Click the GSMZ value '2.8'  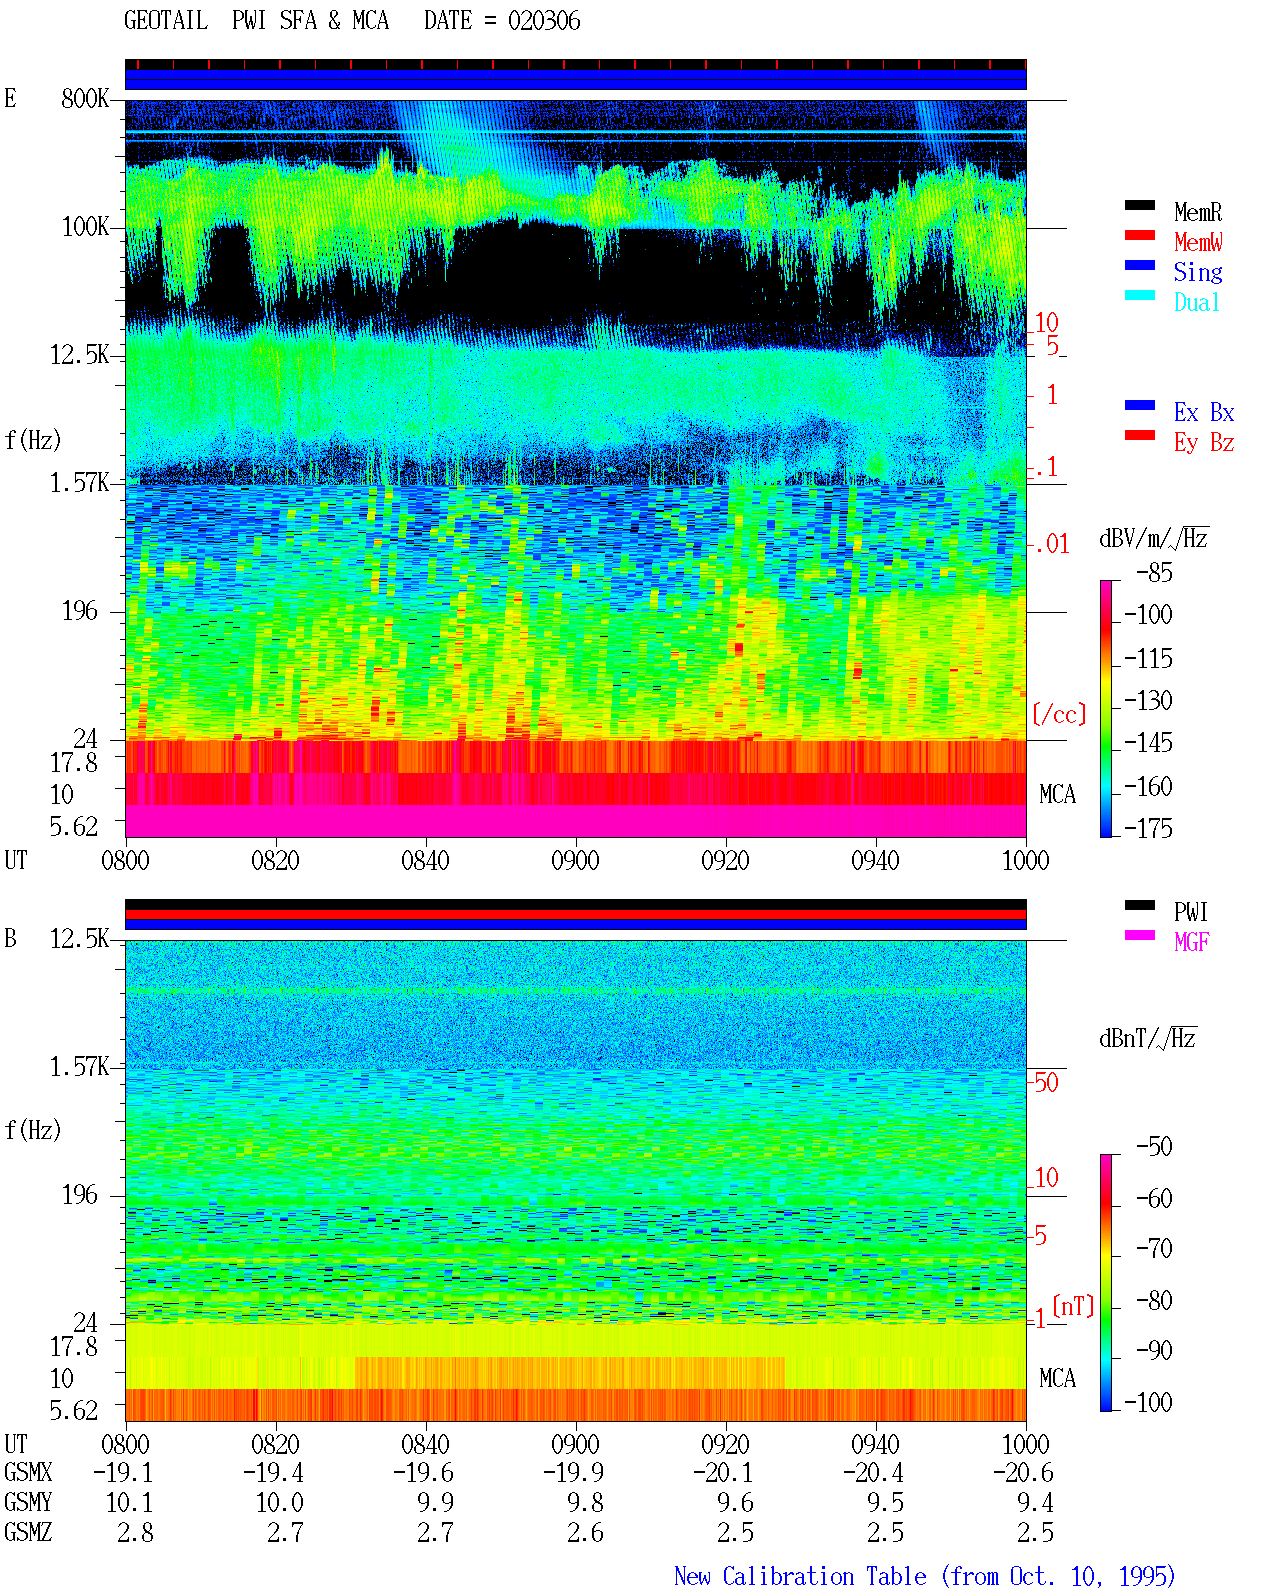(x=135, y=1533)
